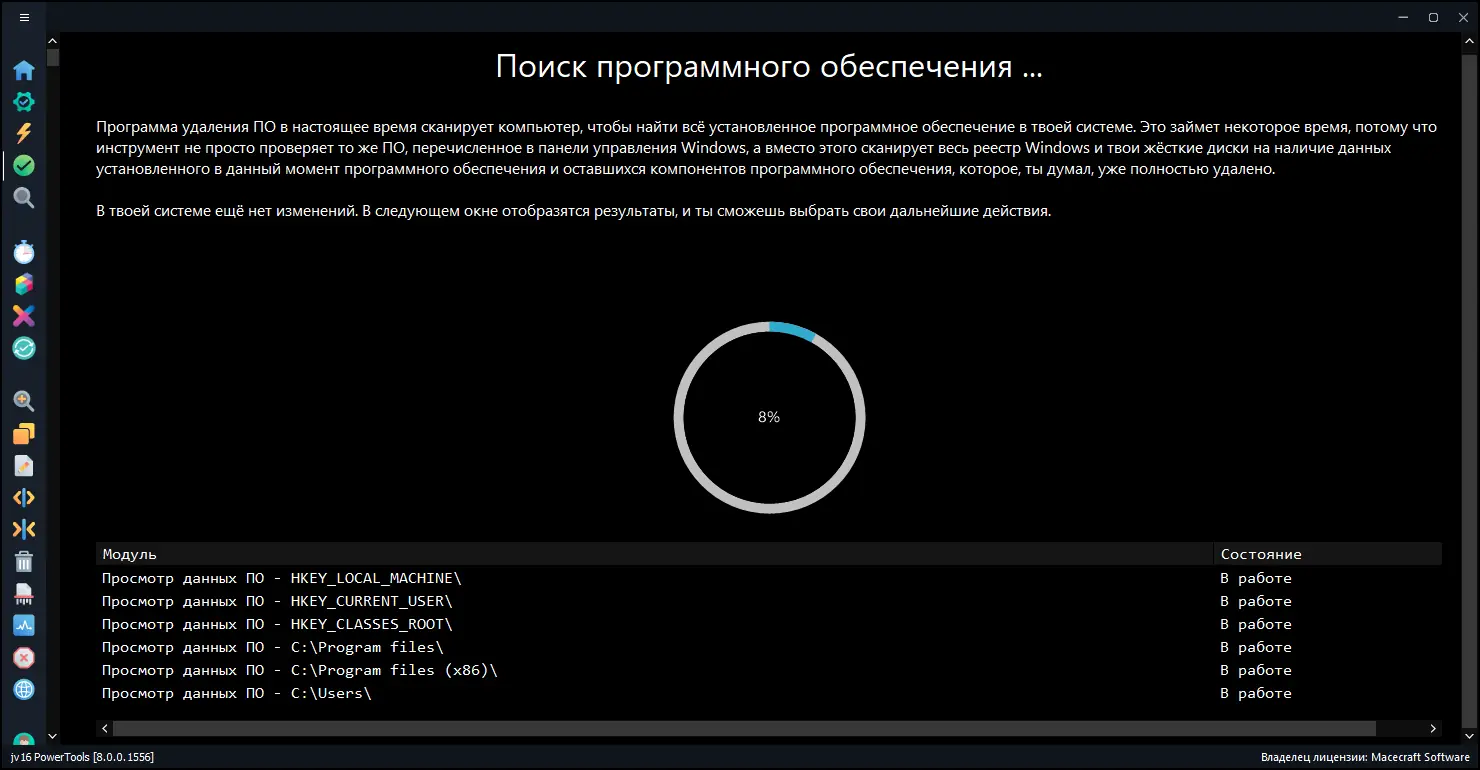
Task: Go to the Home screen
Action: tap(24, 69)
